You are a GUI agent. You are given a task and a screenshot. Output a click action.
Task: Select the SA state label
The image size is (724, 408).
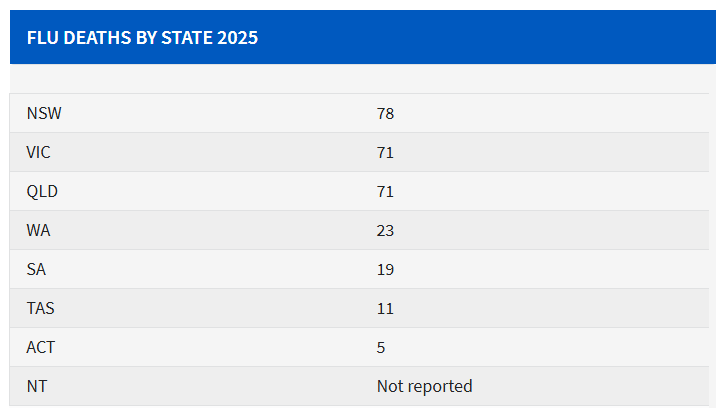(36, 270)
